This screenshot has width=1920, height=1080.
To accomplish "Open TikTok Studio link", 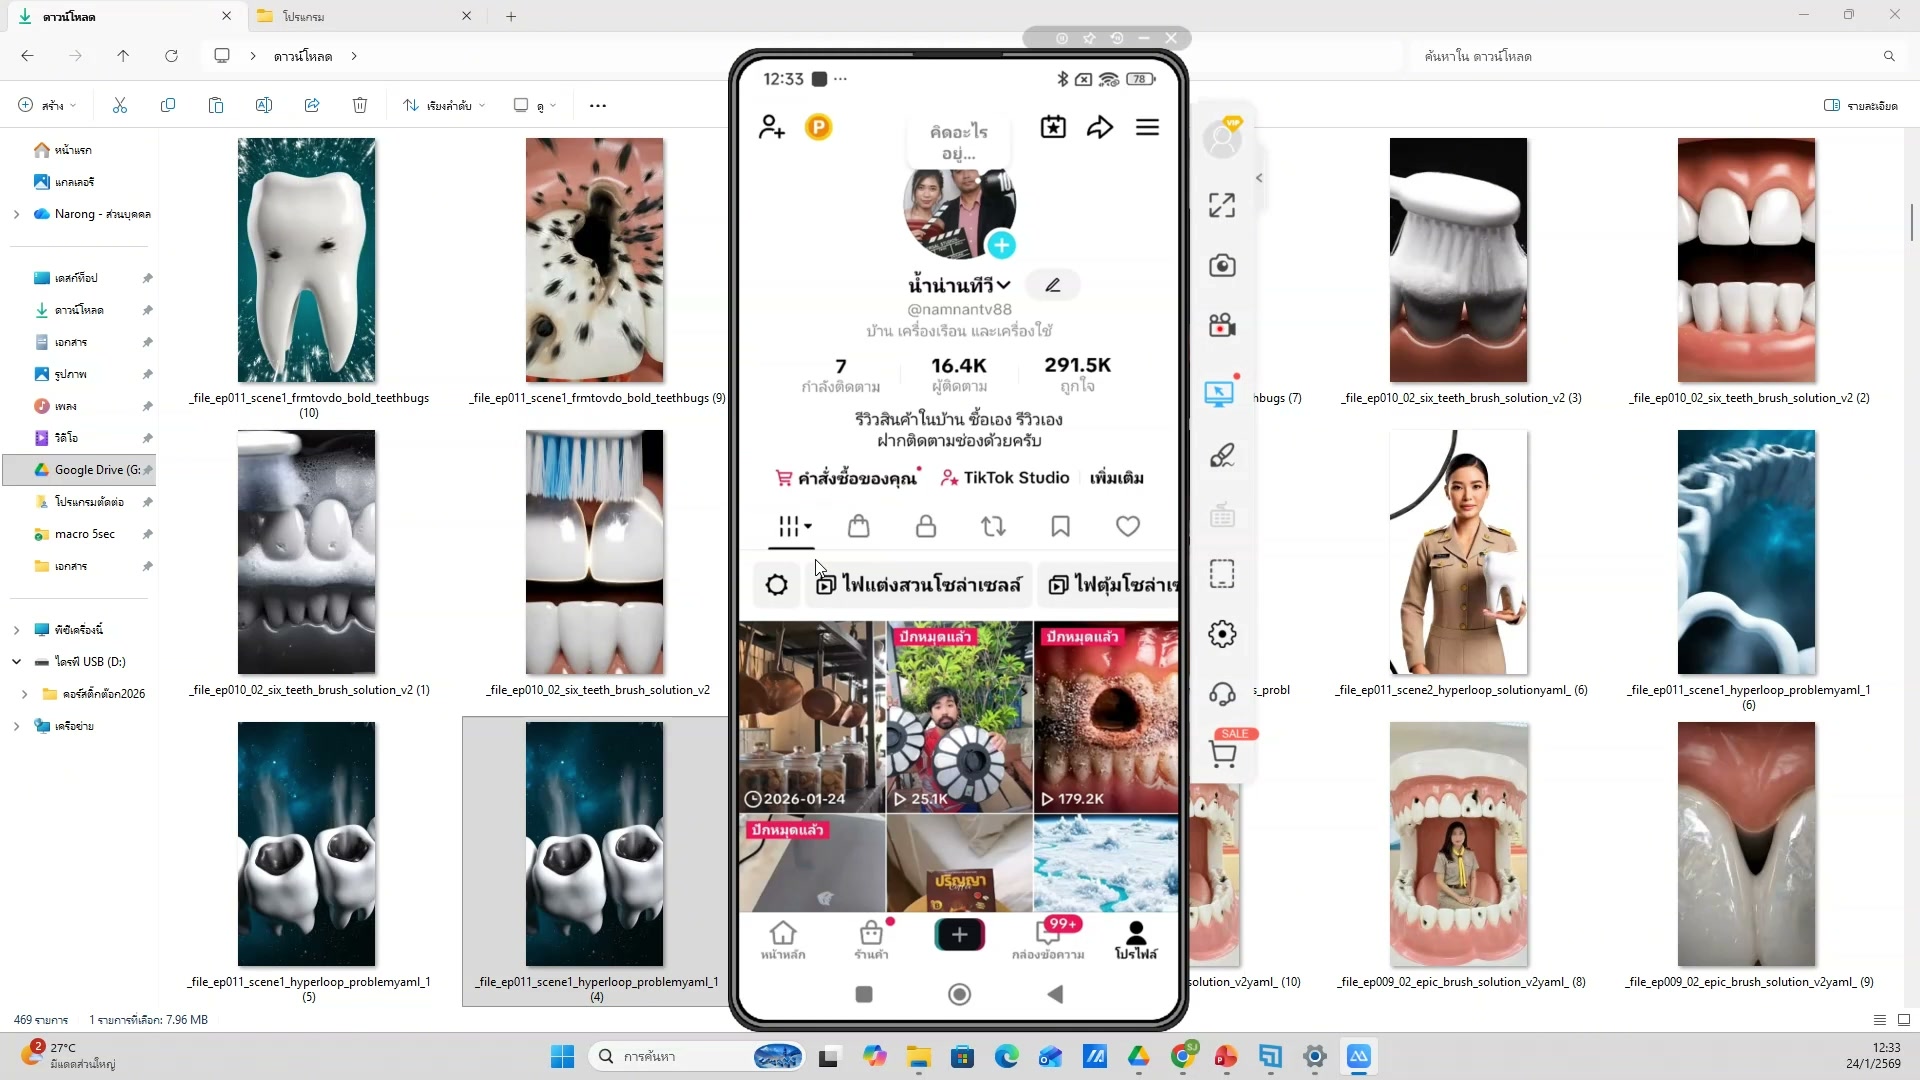I will coord(1005,478).
